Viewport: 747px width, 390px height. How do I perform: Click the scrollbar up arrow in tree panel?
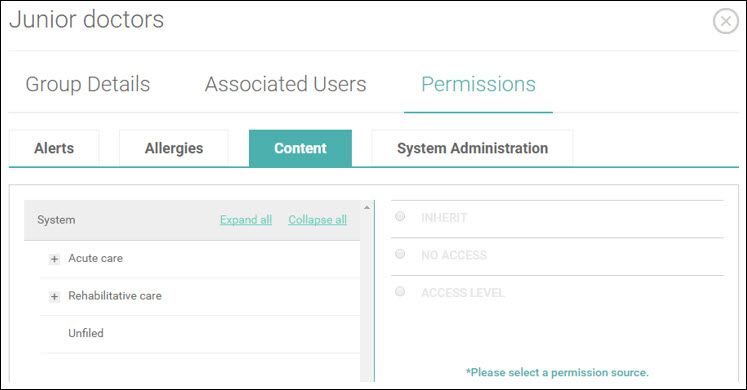(x=367, y=208)
